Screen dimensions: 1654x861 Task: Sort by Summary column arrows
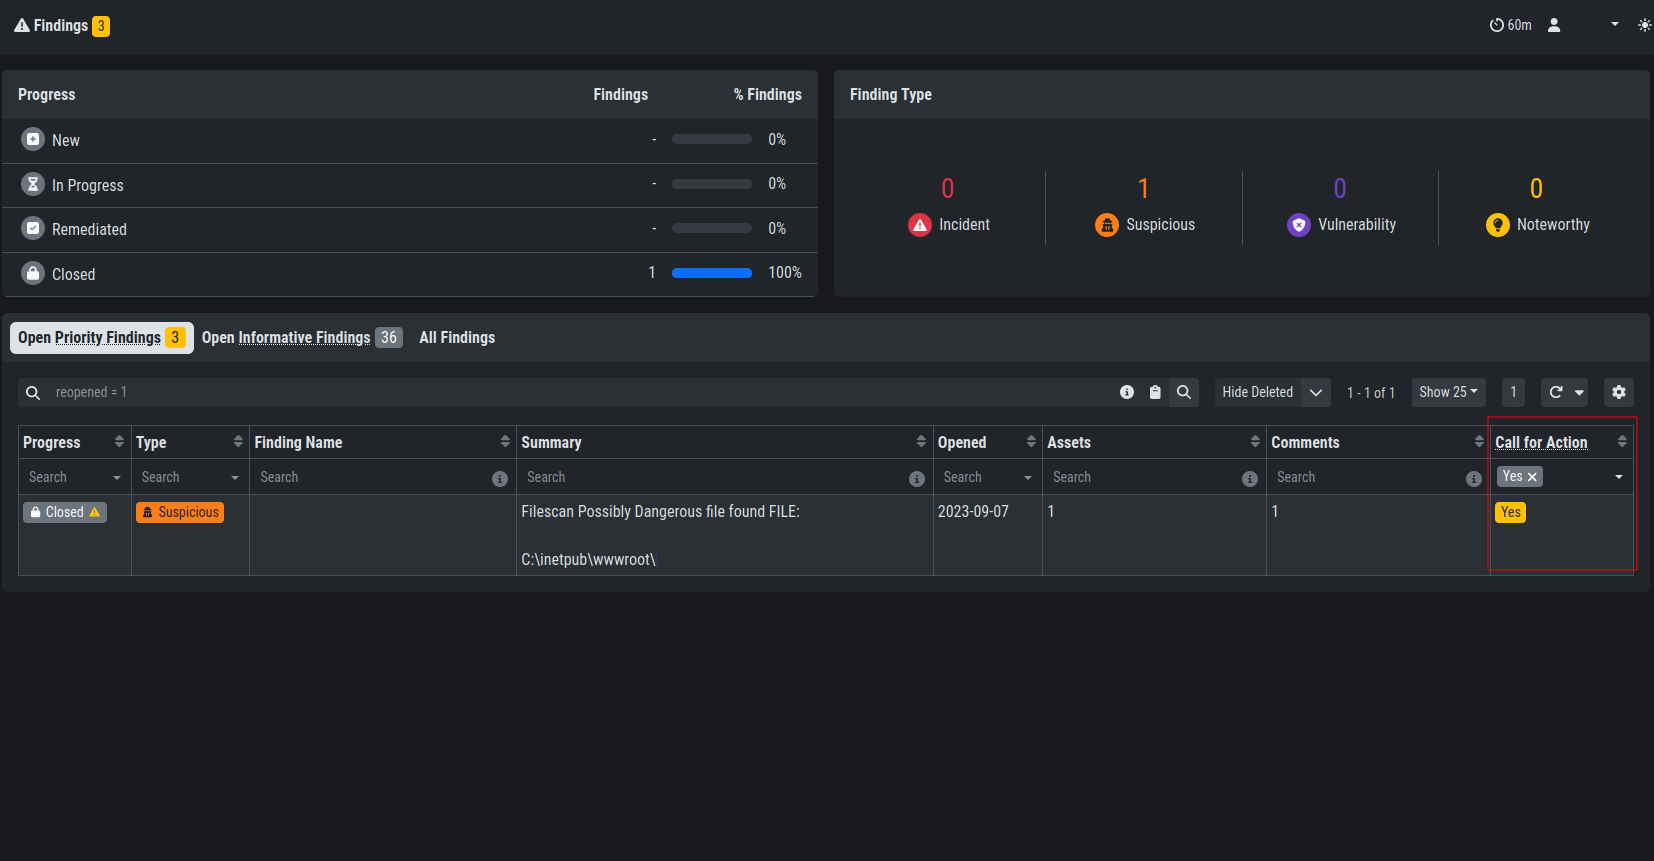pos(921,441)
